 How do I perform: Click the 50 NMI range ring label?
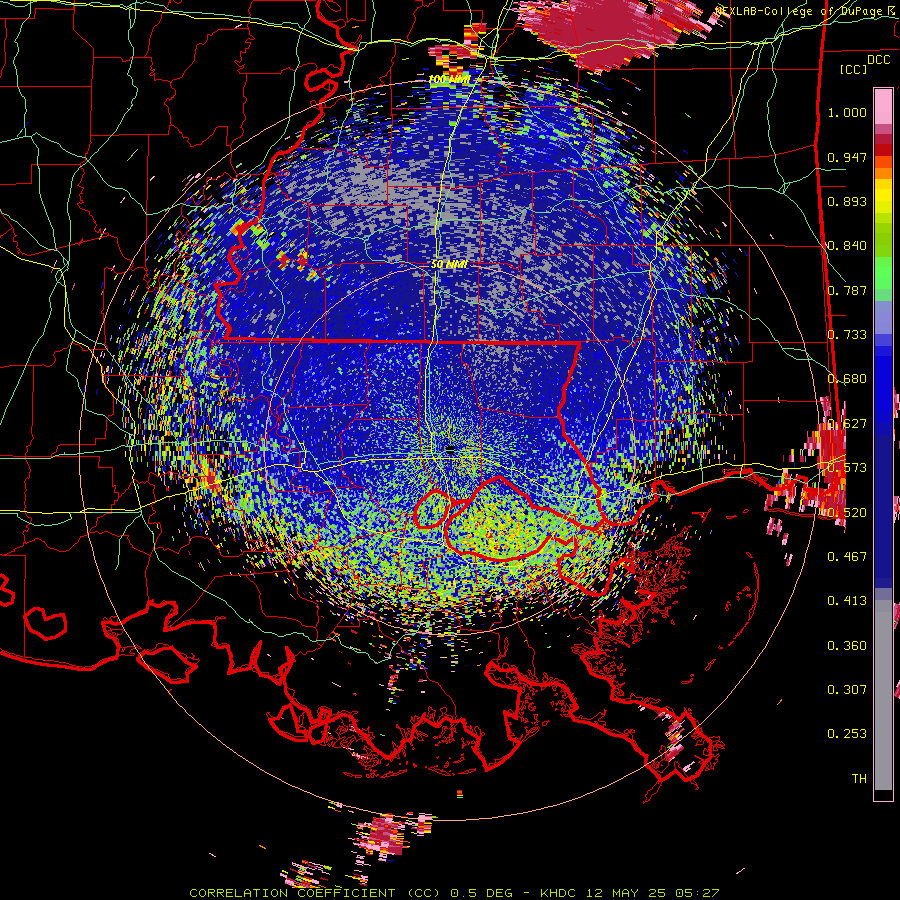point(449,265)
